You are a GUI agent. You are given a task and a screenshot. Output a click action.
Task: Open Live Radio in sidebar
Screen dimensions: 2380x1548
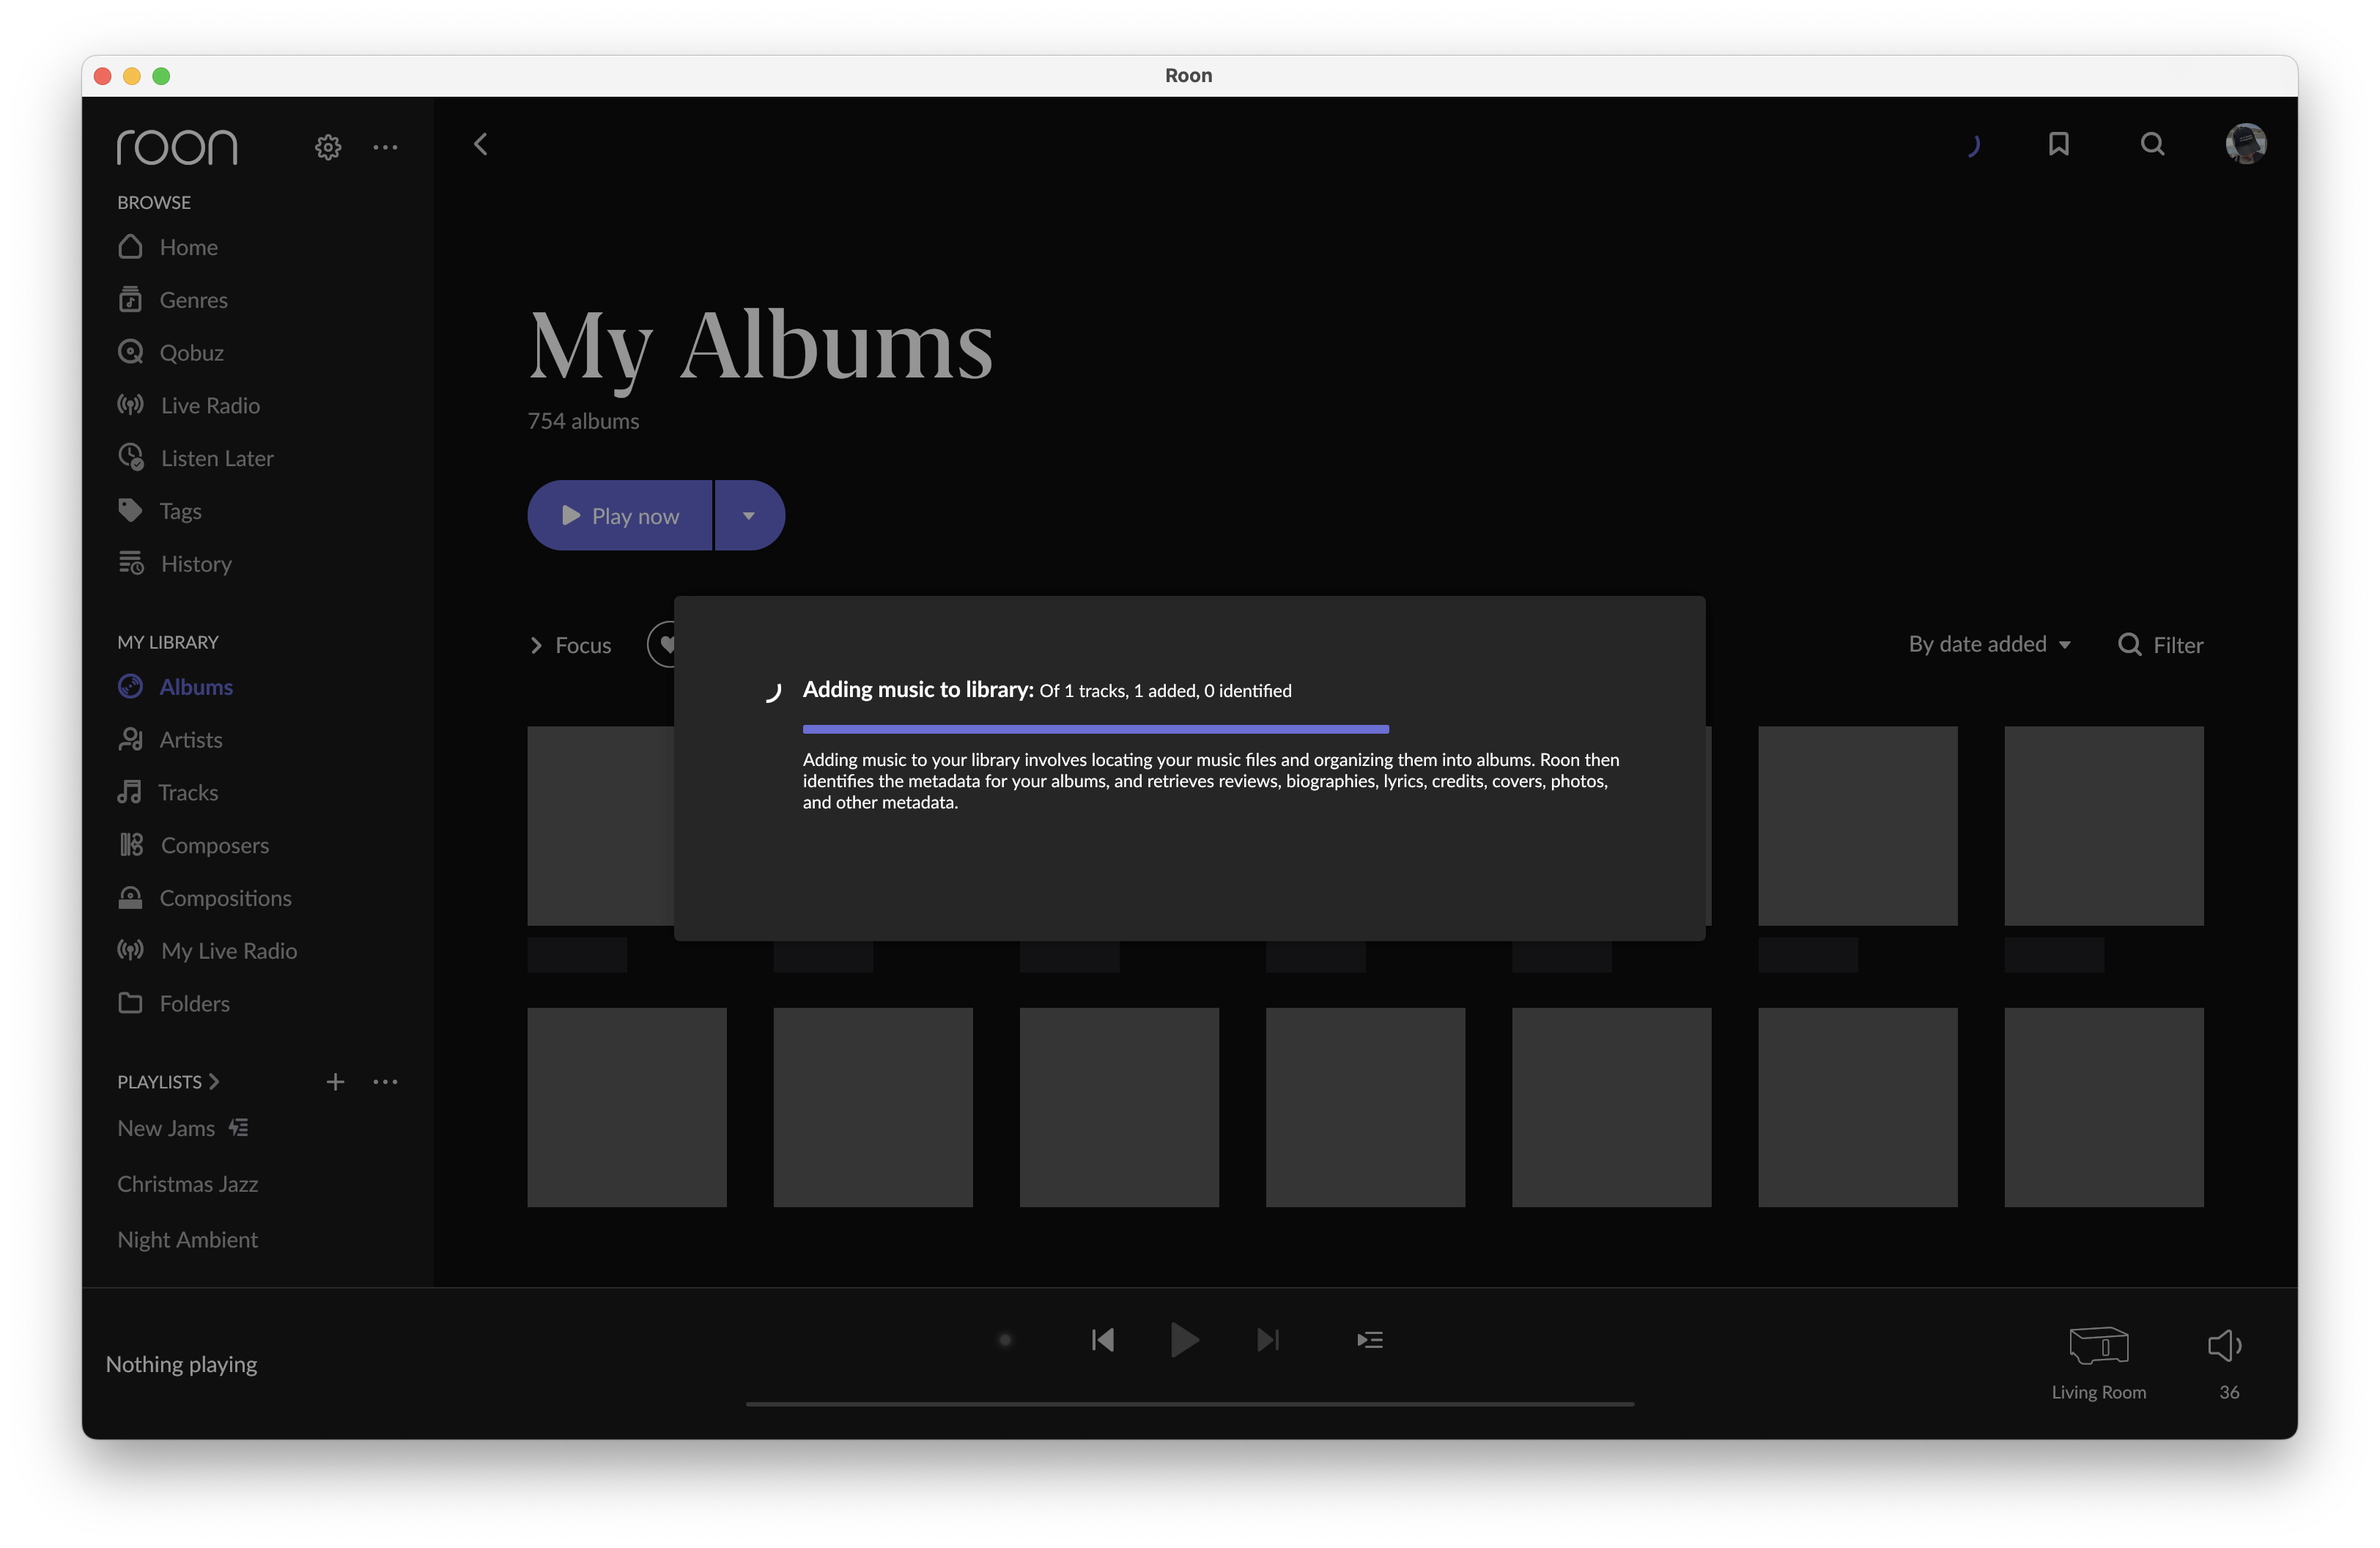click(x=189, y=405)
